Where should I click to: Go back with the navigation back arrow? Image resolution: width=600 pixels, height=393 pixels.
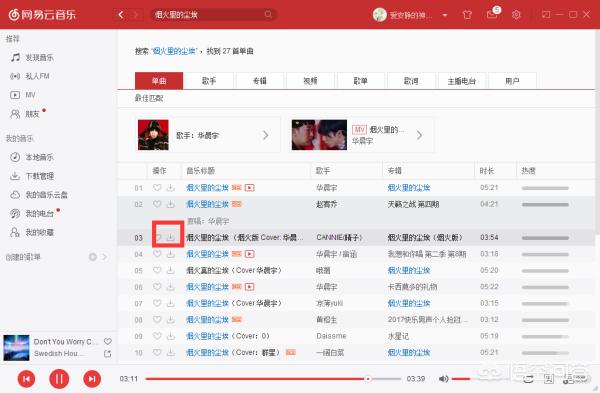click(121, 15)
